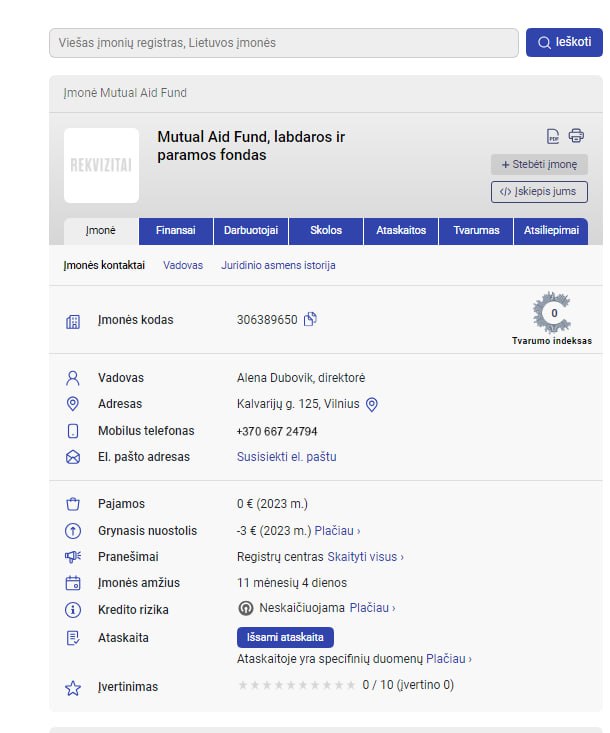Show address on map via pin after Vilnius

pos(372,405)
